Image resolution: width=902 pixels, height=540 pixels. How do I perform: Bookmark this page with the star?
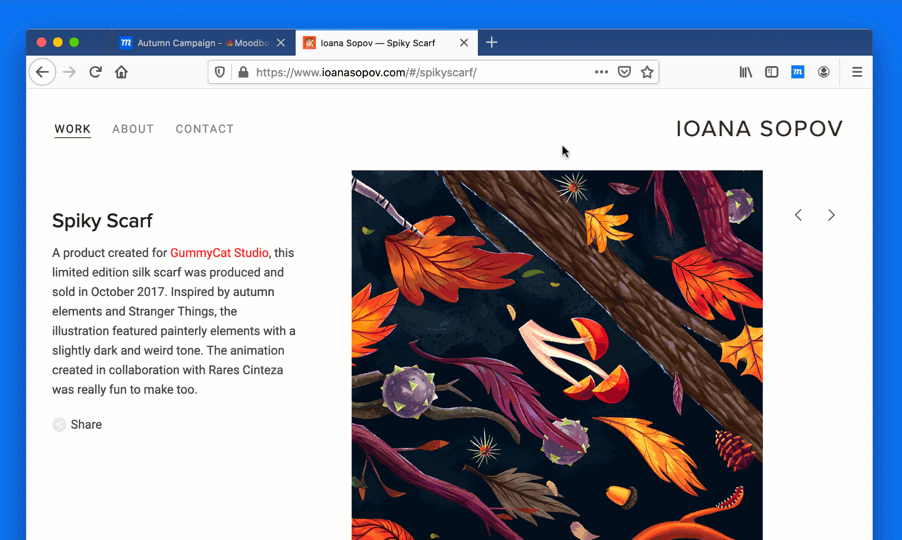(647, 72)
